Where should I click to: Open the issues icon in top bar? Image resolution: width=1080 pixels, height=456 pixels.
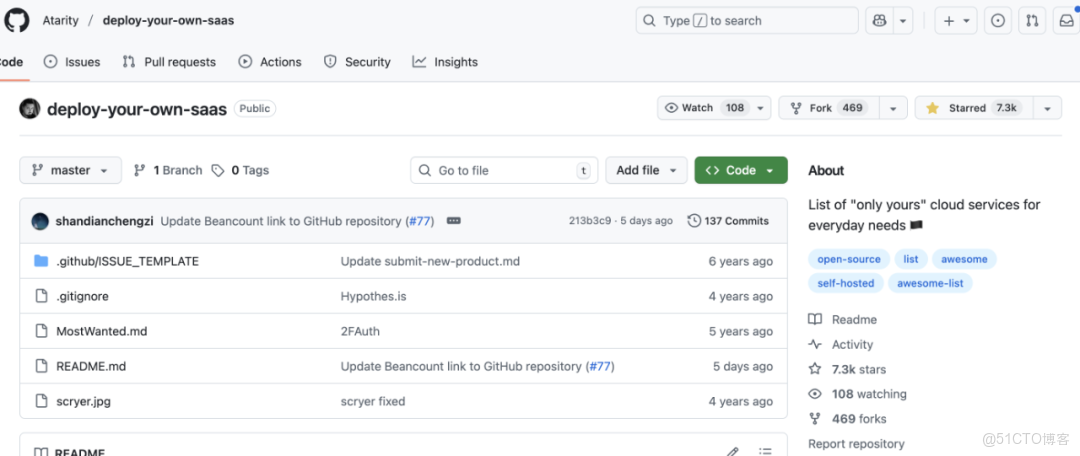[x=998, y=20]
